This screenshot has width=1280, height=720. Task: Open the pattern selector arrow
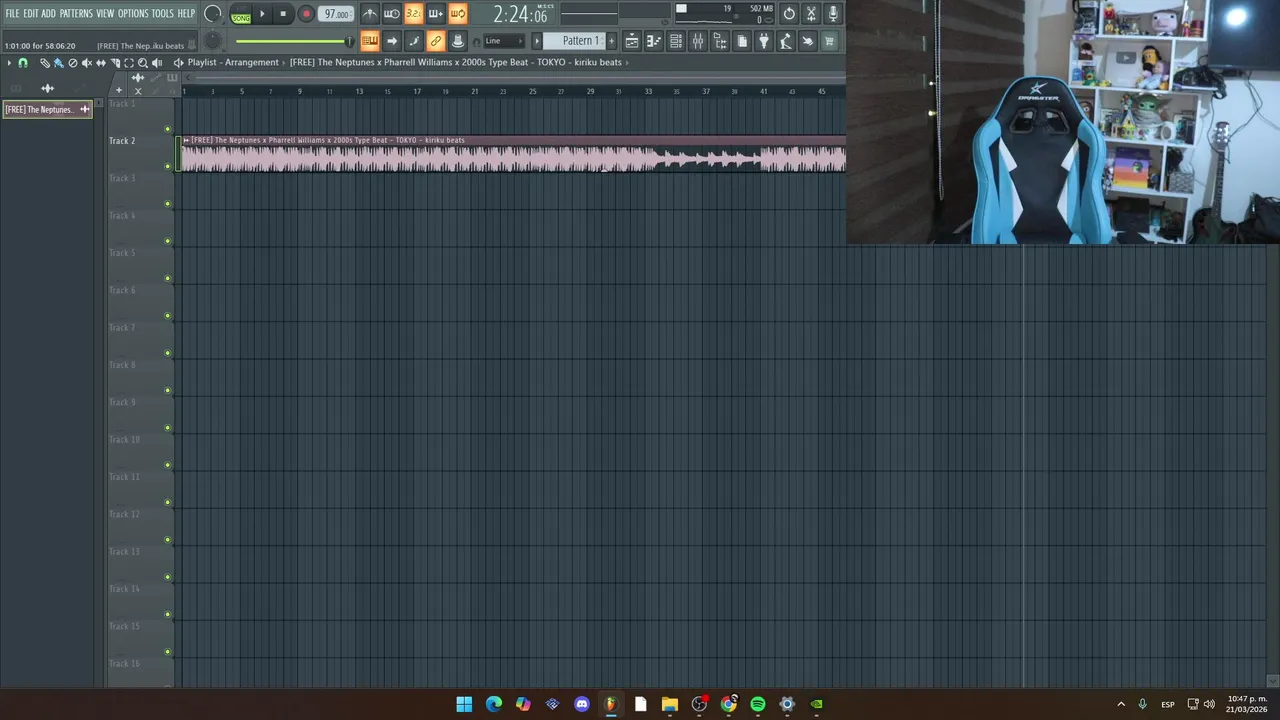[537, 41]
